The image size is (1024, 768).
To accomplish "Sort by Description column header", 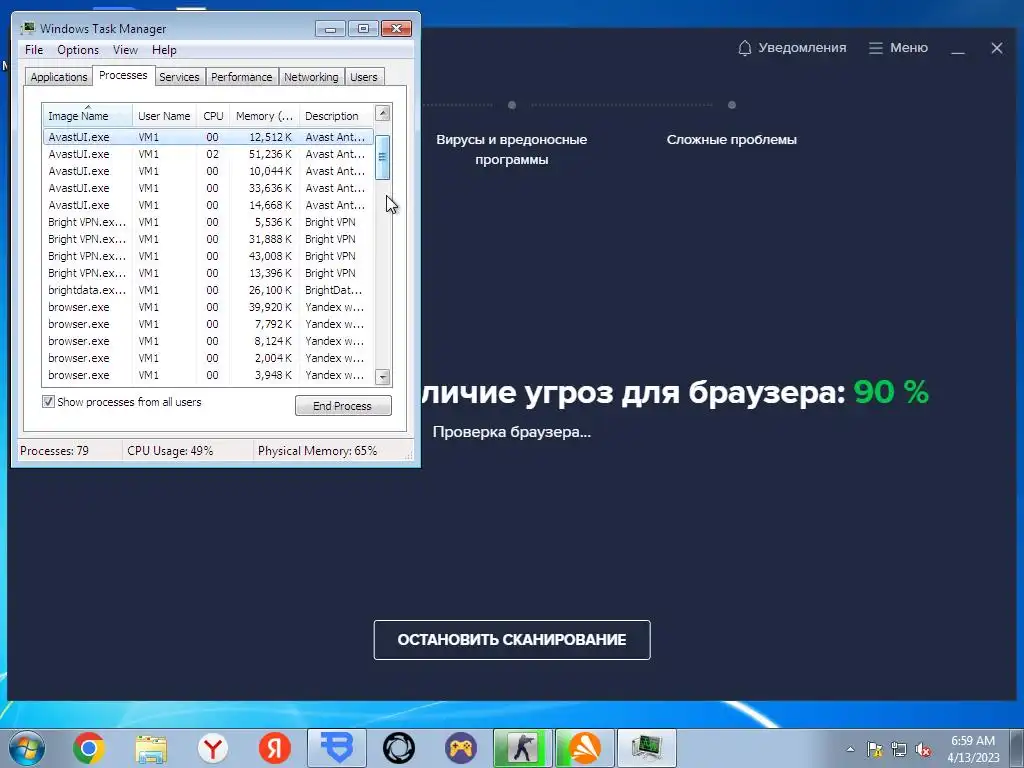I will (x=337, y=116).
